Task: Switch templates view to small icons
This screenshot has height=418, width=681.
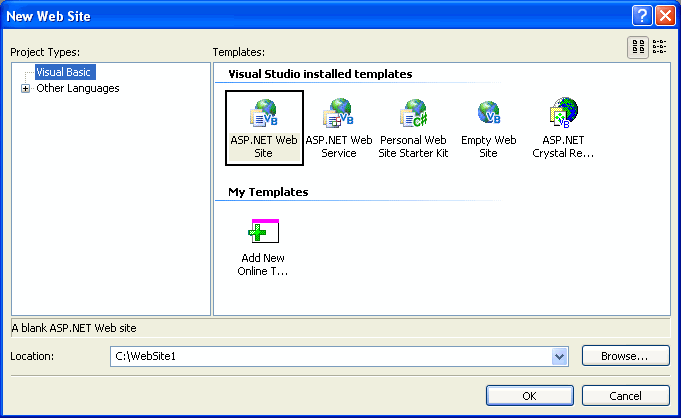Action: click(x=659, y=47)
